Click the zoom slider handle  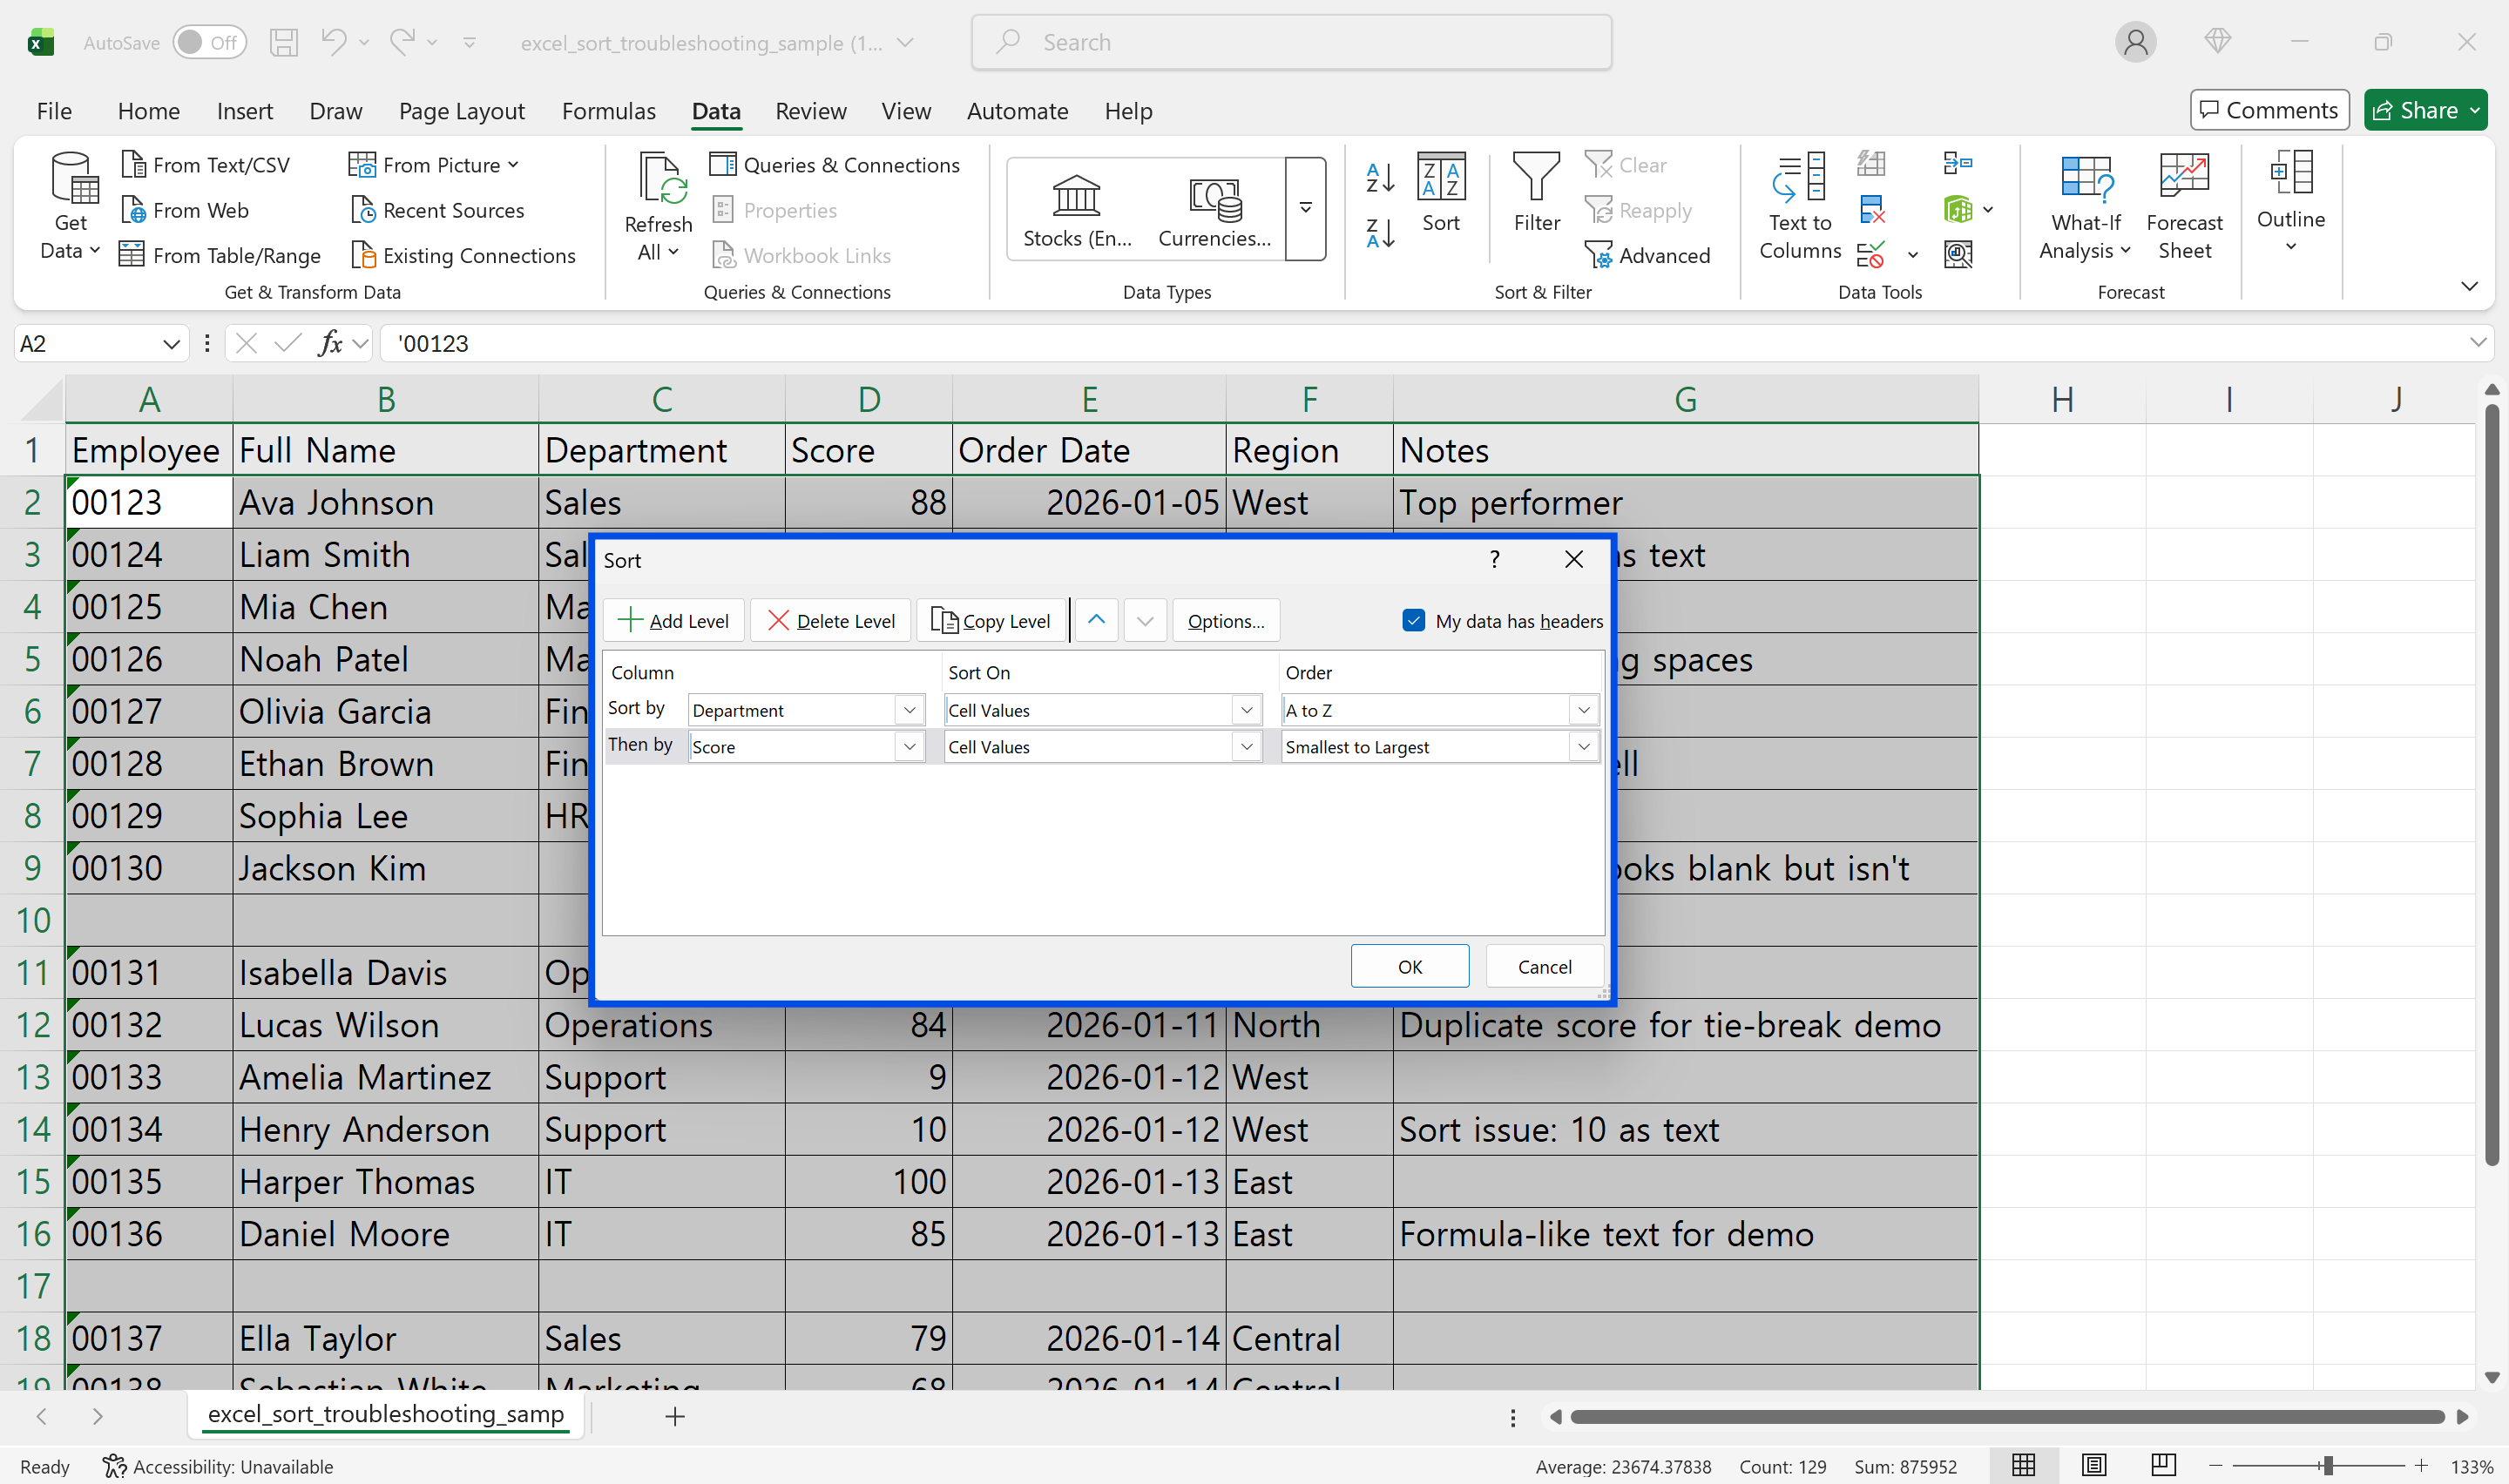pos(2328,1466)
